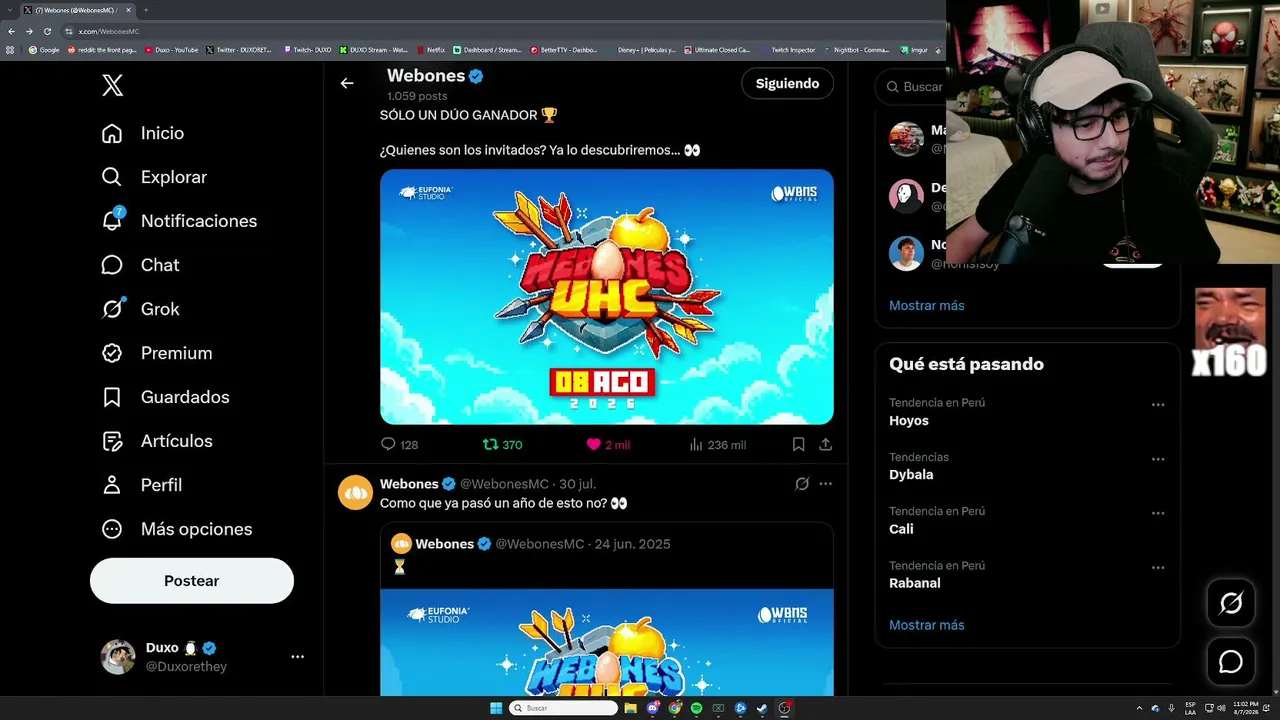Viewport: 1280px width, 720px height.
Task: Open the quoted Webones post from 24 jun. 2025
Action: tap(607, 609)
